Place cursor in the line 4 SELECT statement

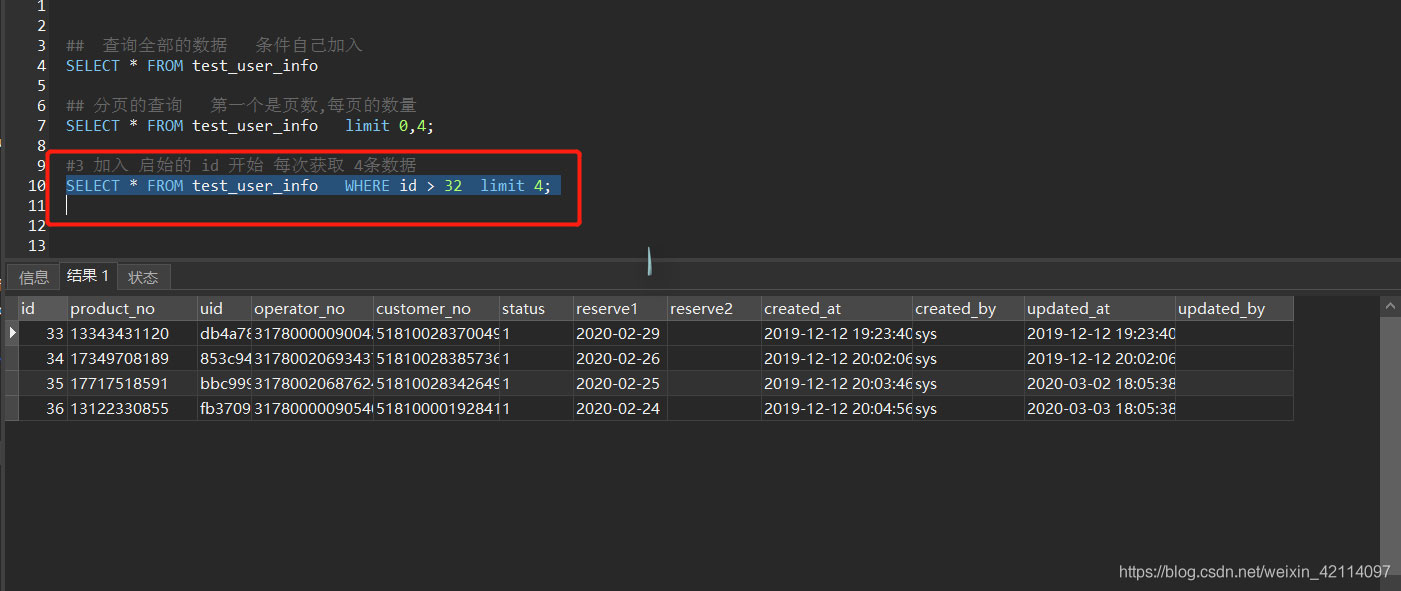click(x=192, y=66)
